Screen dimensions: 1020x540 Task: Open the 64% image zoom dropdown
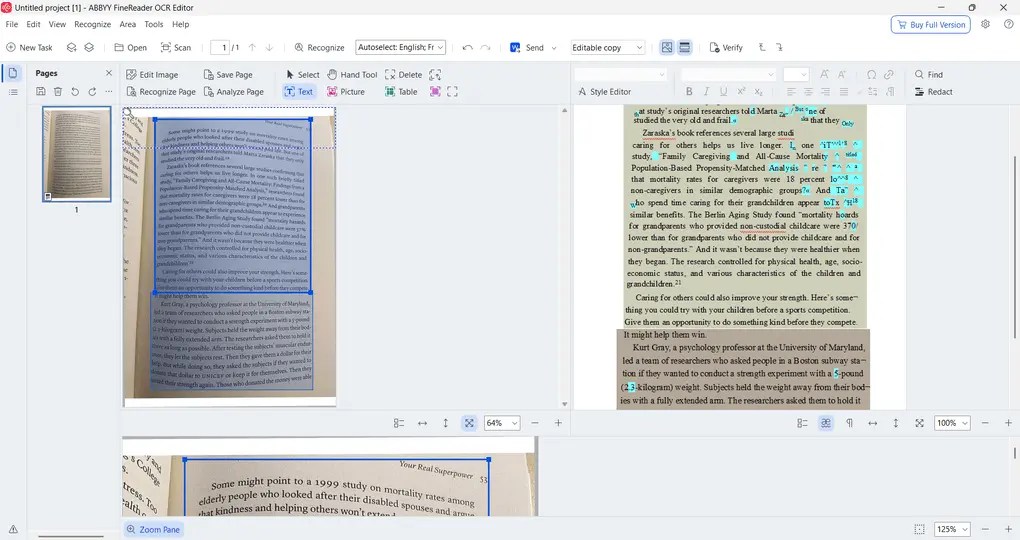[x=502, y=423]
